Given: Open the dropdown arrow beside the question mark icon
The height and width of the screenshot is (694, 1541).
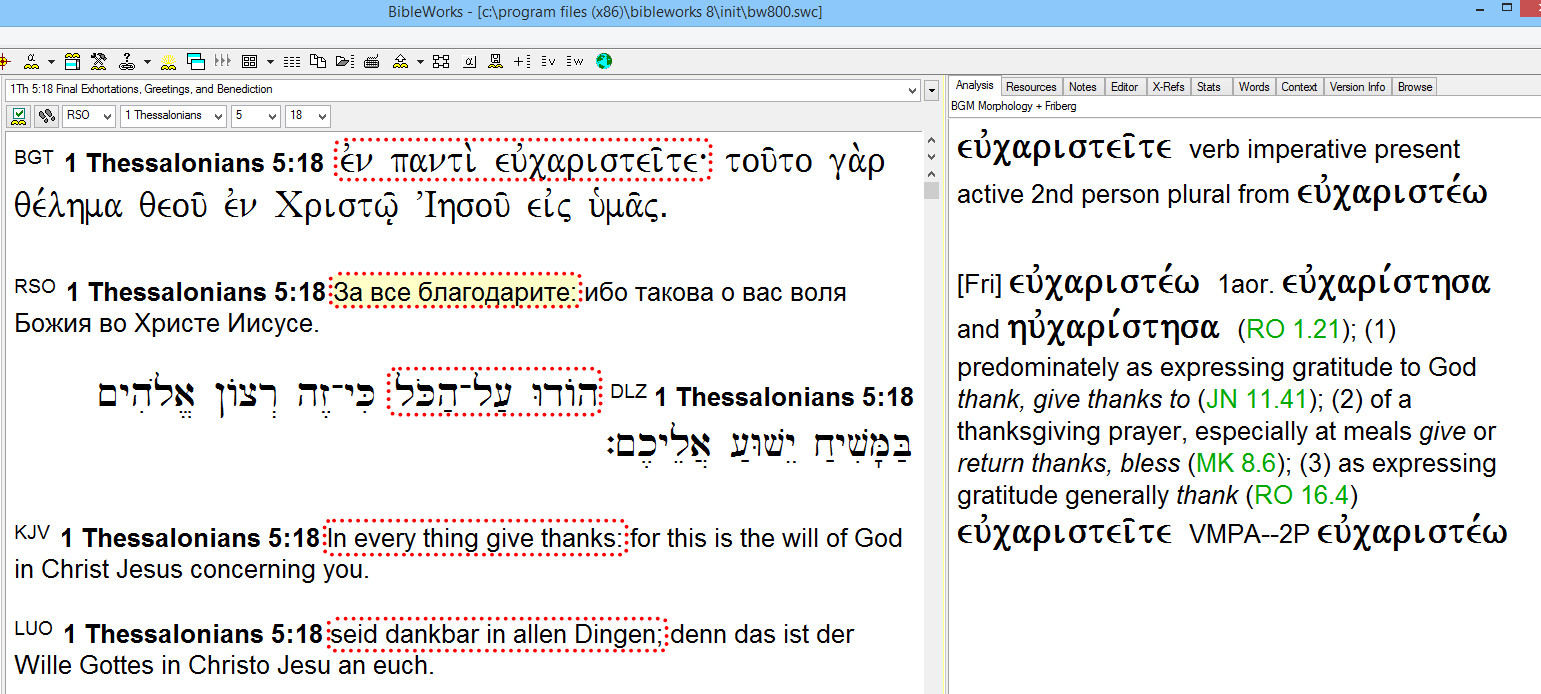Looking at the screenshot, I should pos(147,61).
